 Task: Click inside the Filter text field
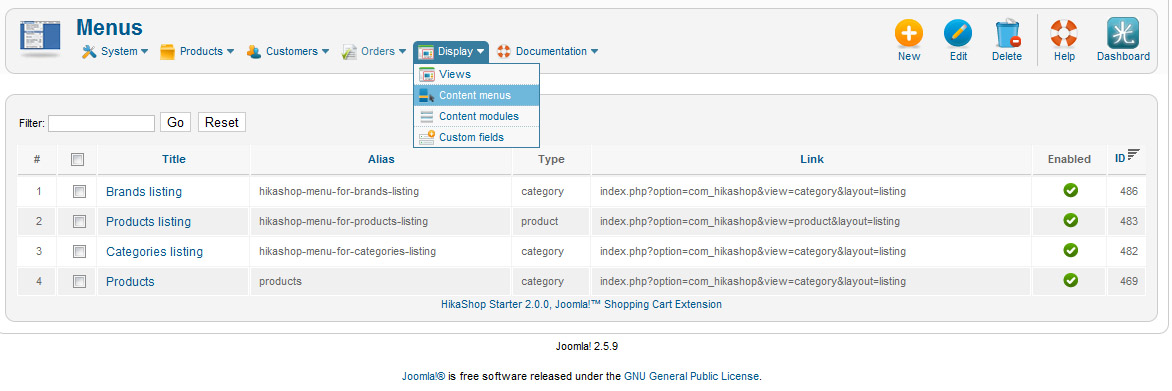coord(102,123)
